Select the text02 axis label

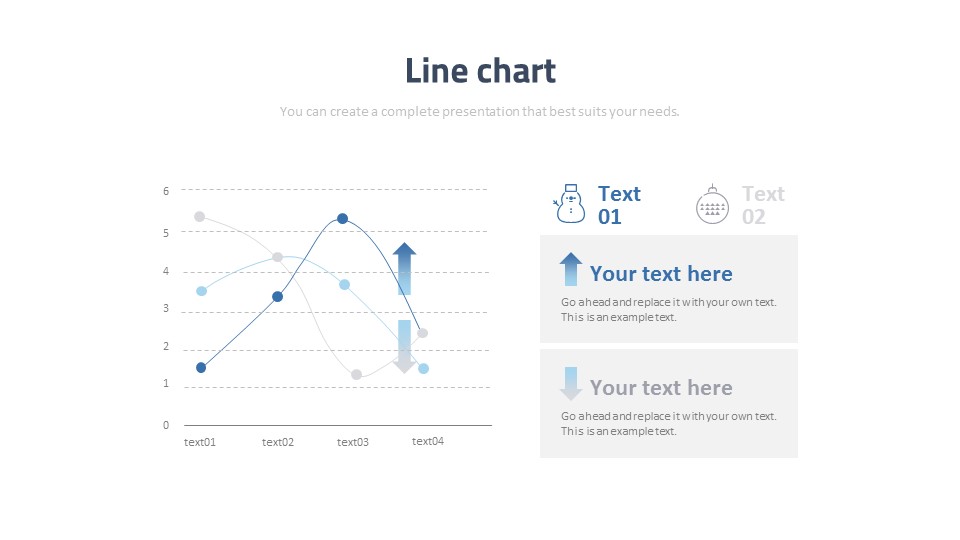coord(278,442)
